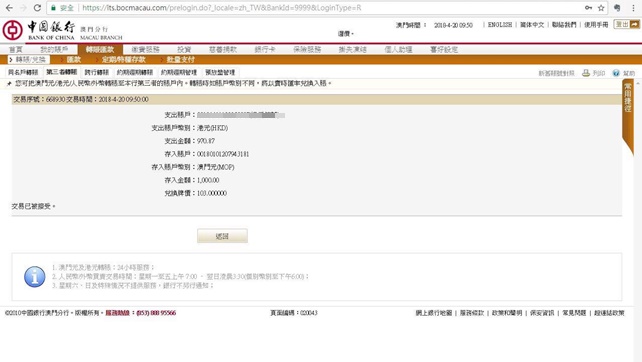Click the link left of 列印

tap(556, 73)
